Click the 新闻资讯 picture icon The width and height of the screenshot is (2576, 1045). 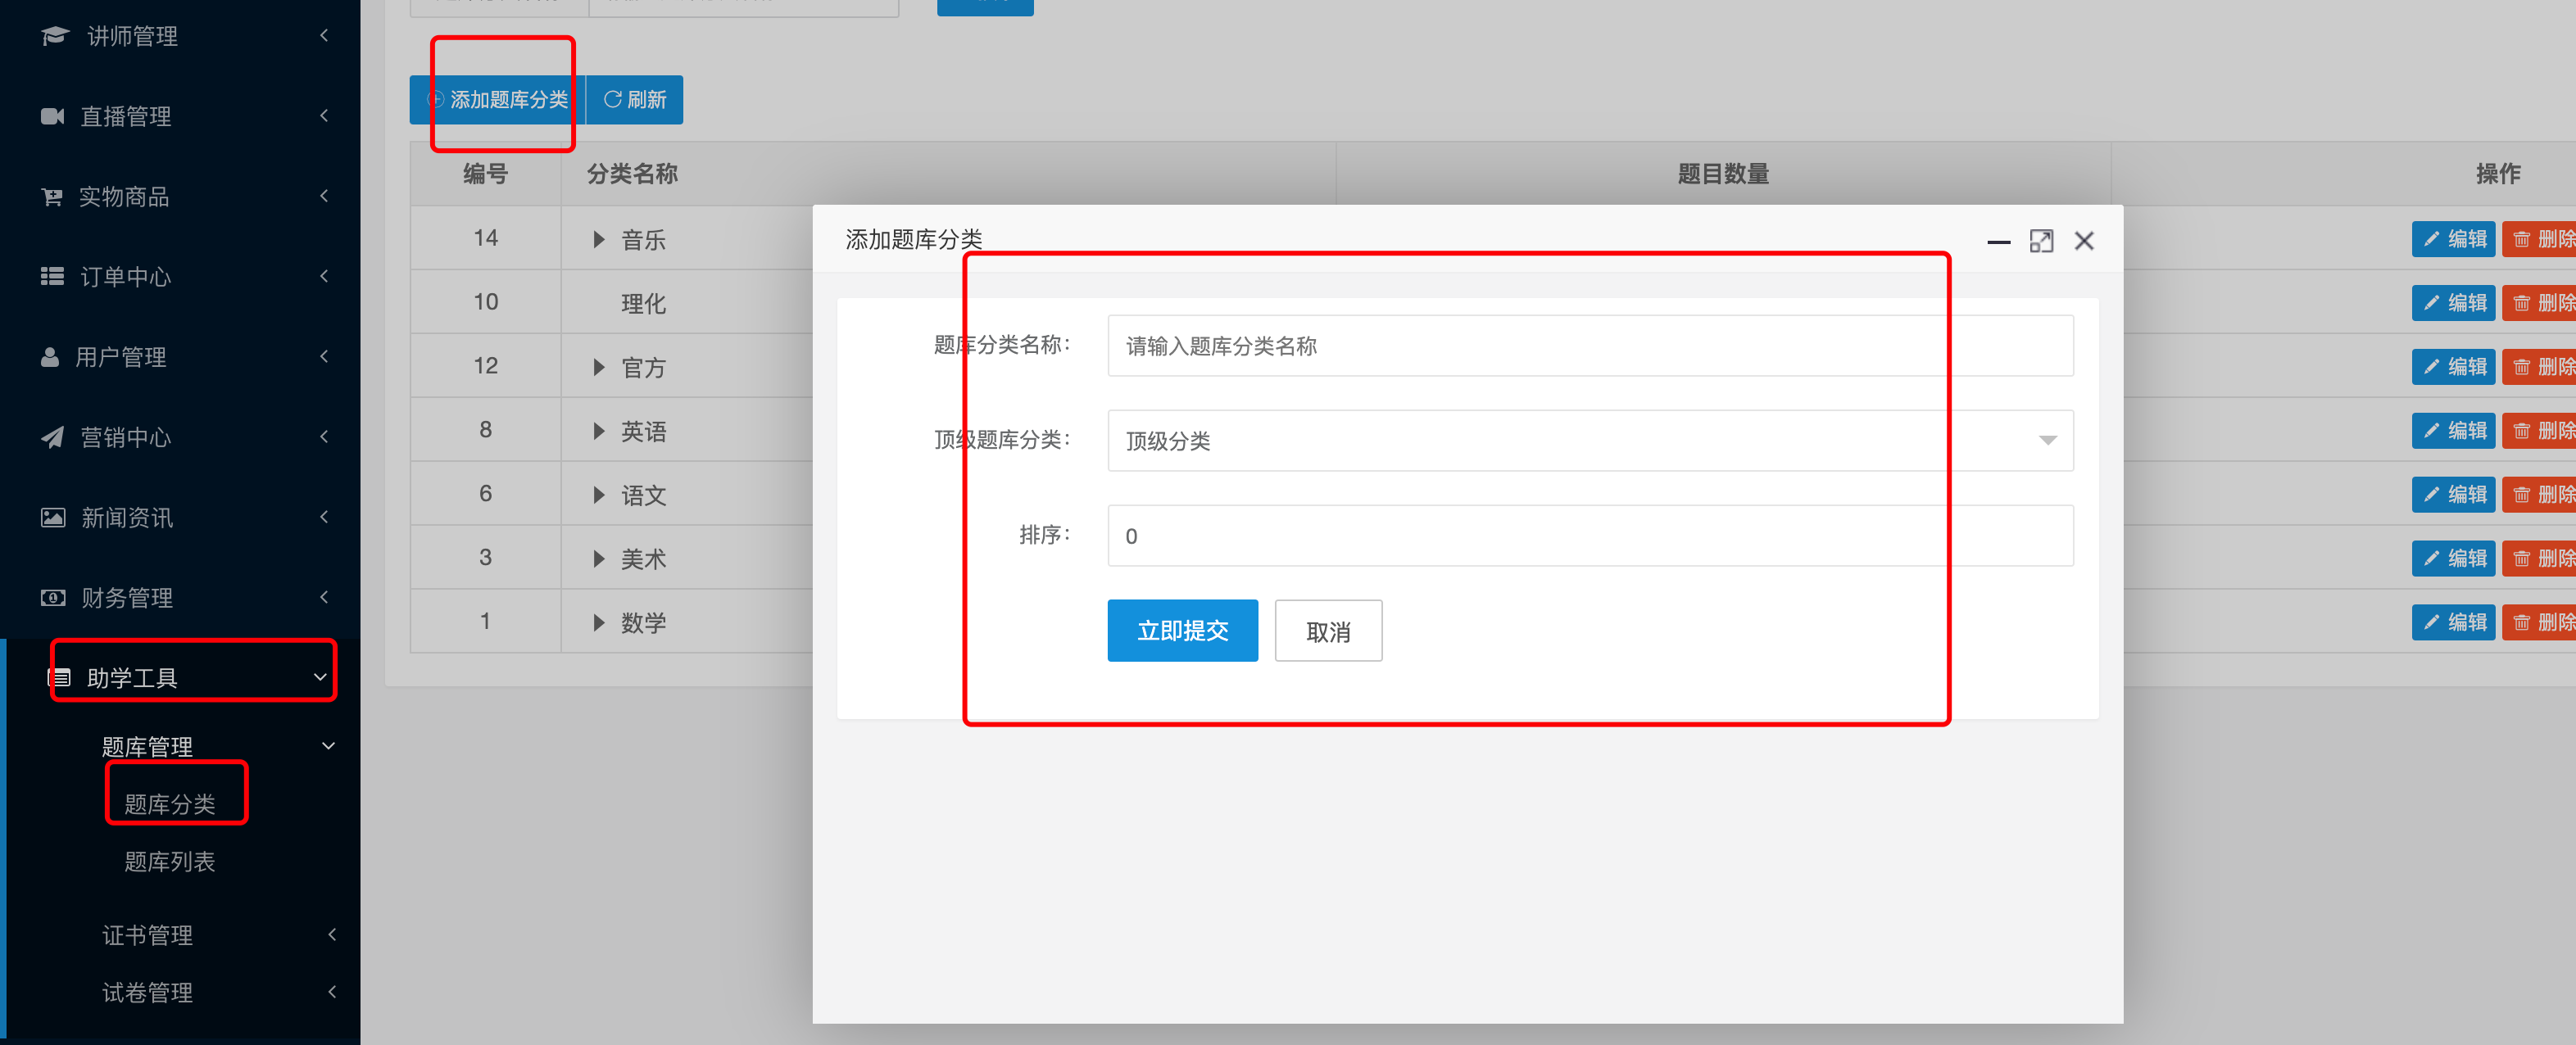(x=53, y=517)
